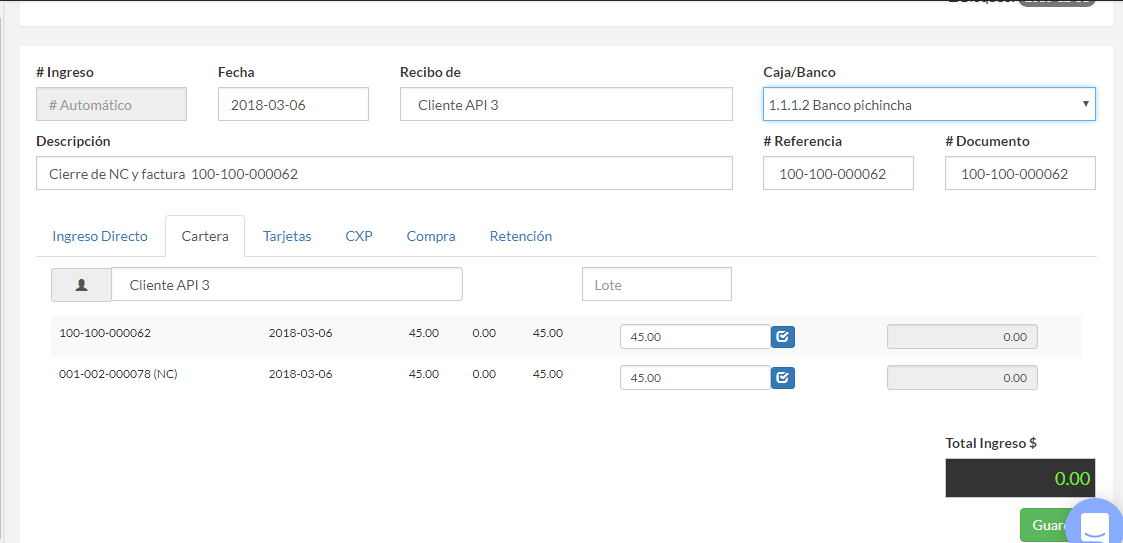Switch to the Ingreso Directo tab

tap(100, 236)
